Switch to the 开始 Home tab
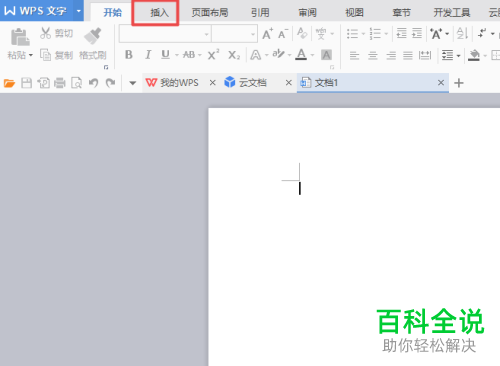Screen dimensions: 500x366 [x=112, y=13]
